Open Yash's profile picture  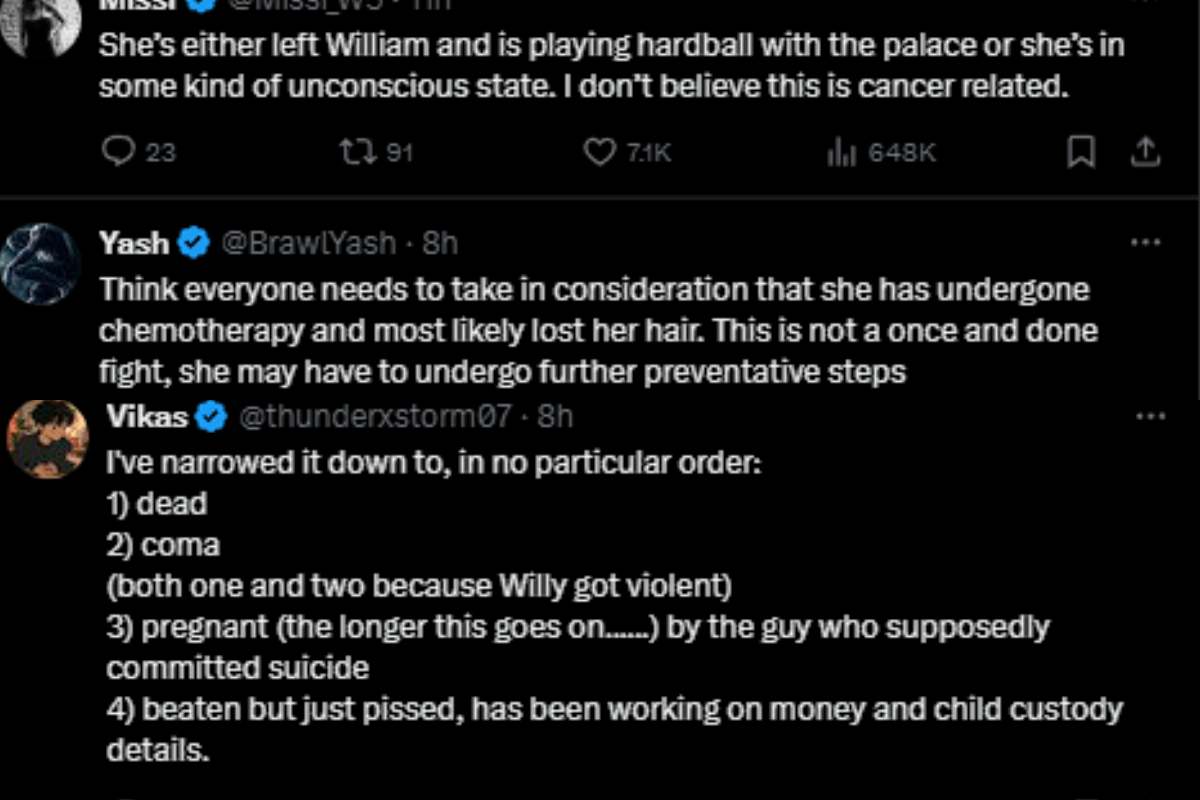tap(40, 263)
